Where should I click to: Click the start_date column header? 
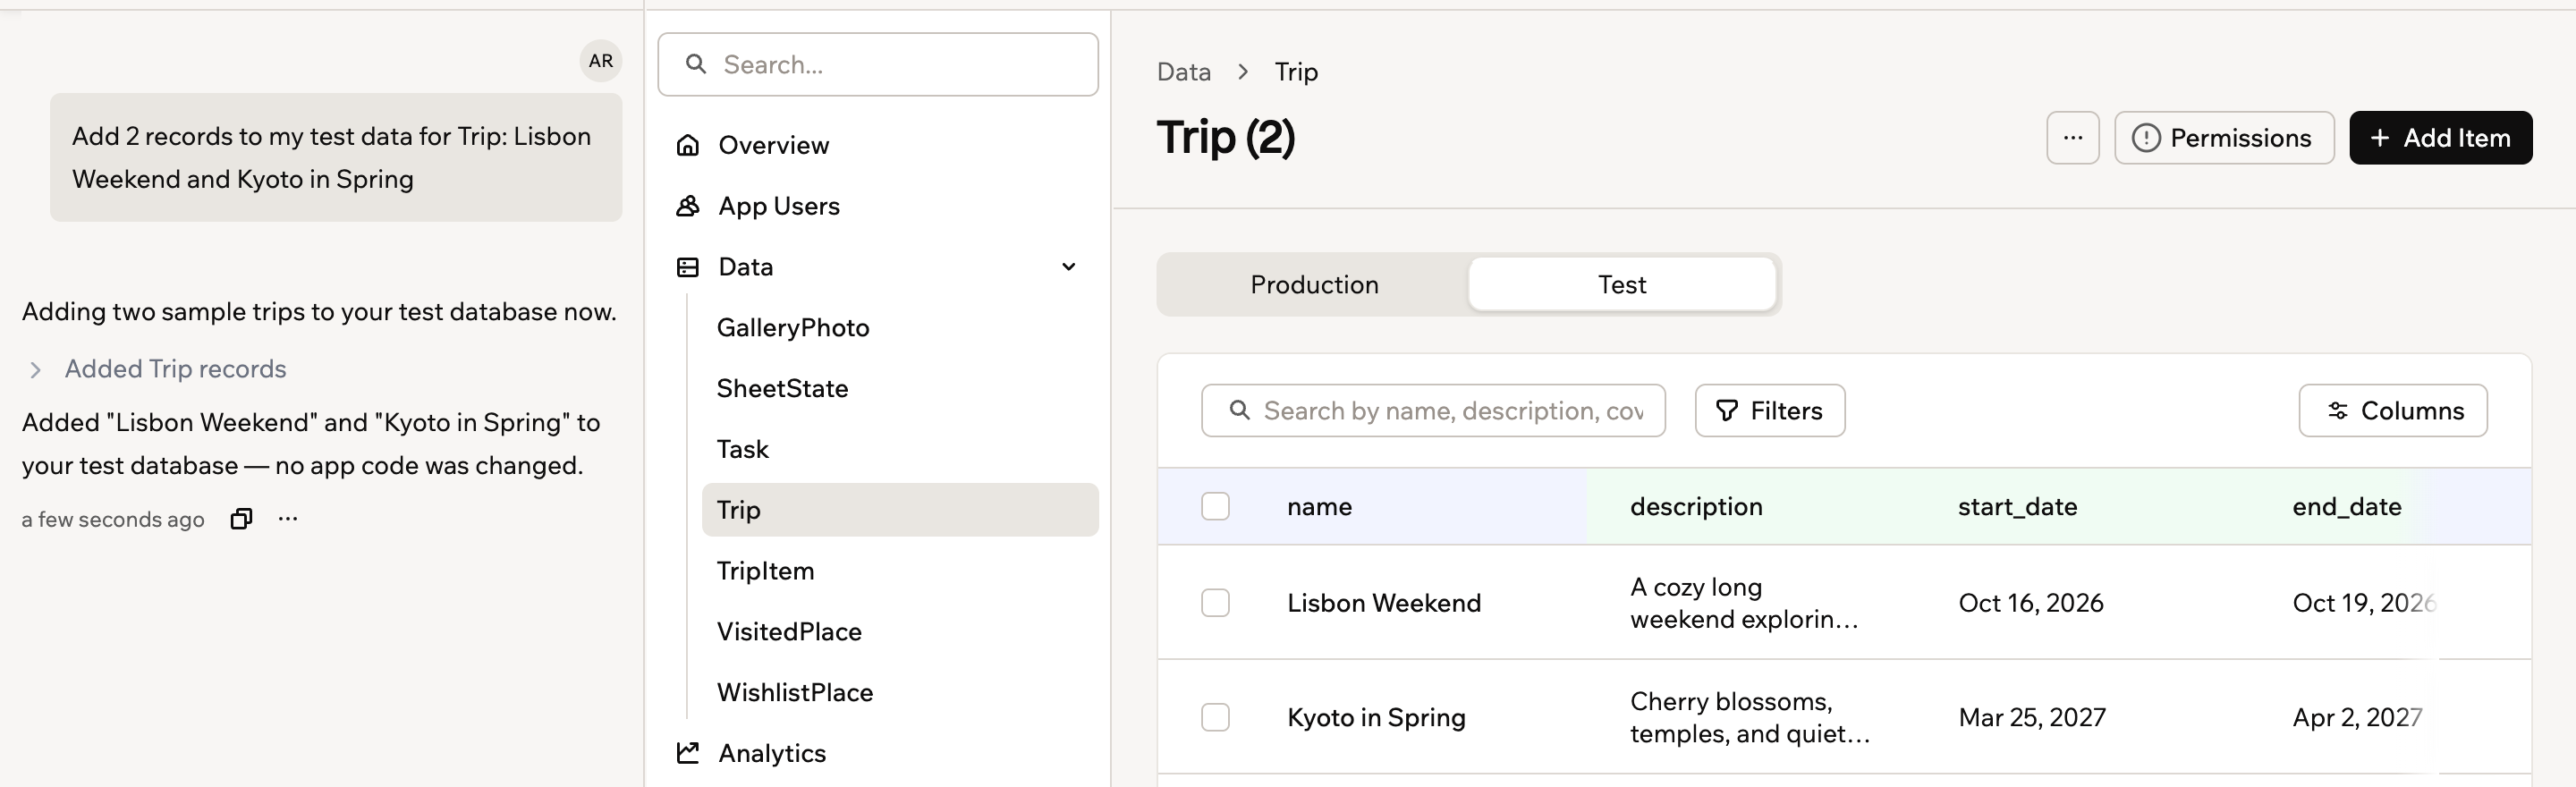tap(2017, 507)
